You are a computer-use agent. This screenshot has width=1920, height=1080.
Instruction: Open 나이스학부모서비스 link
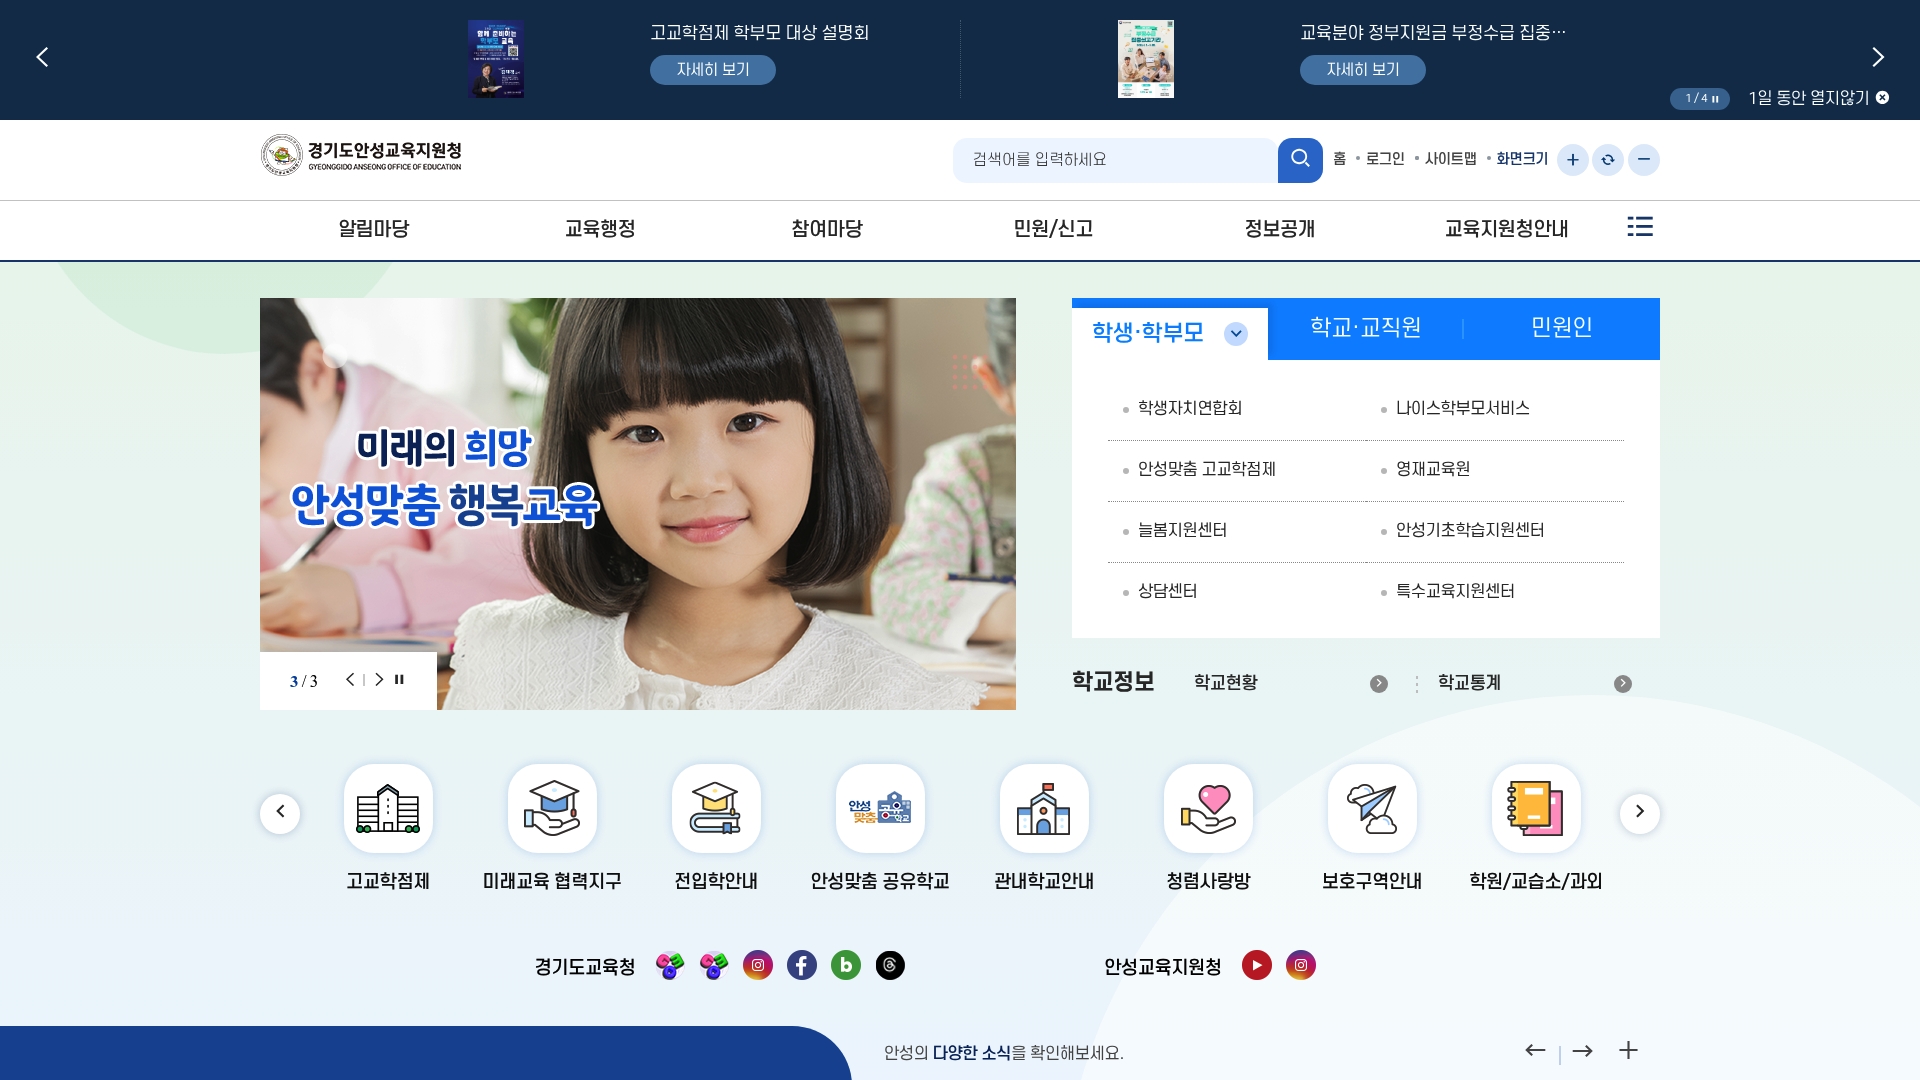tap(1462, 408)
